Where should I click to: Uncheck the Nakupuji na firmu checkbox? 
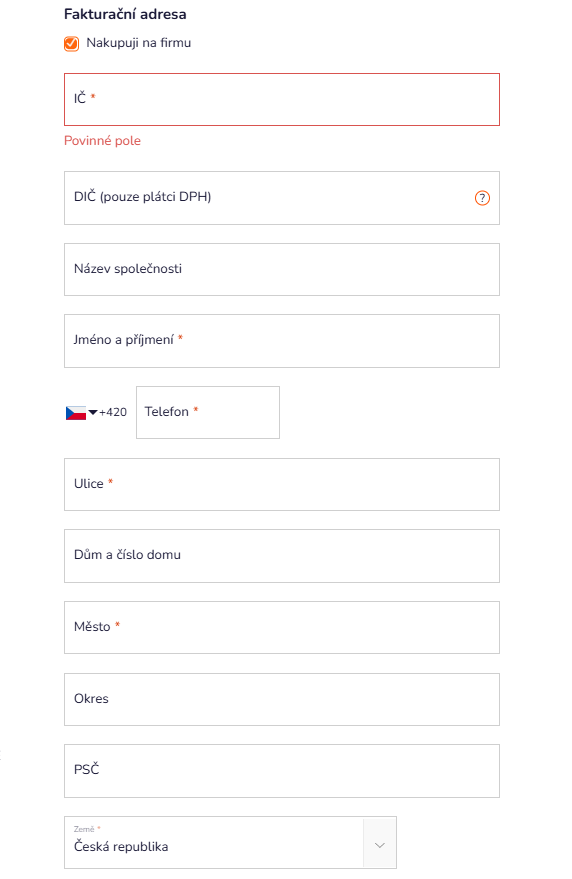pos(71,44)
